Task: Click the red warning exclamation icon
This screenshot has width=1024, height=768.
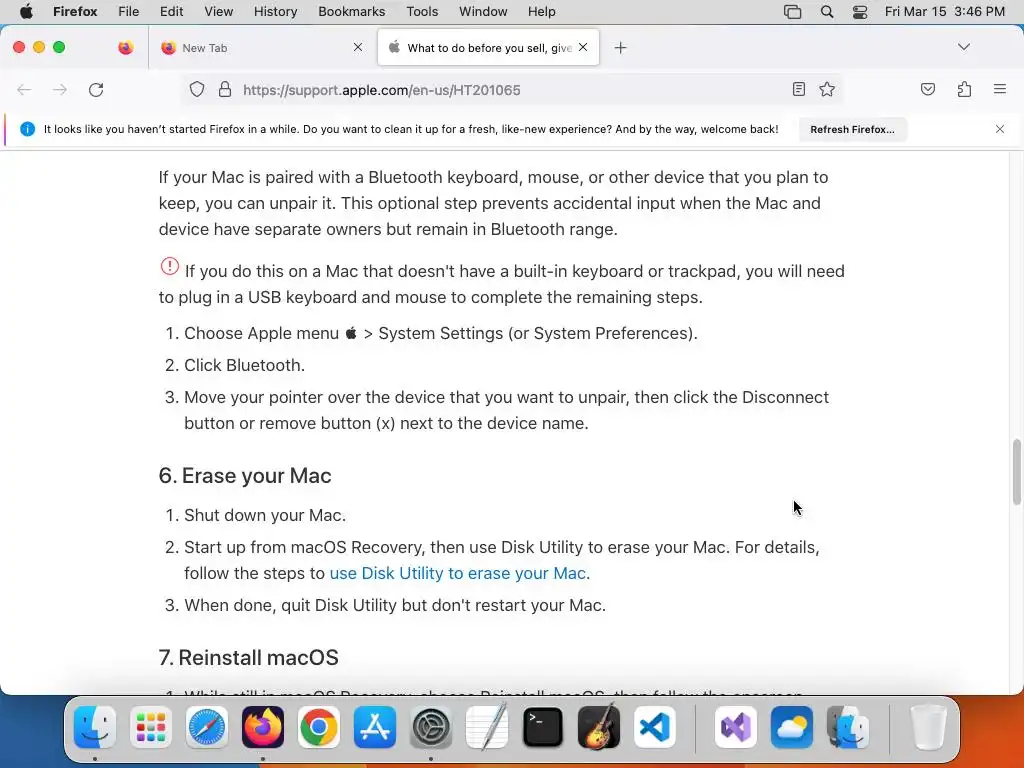Action: [x=170, y=266]
